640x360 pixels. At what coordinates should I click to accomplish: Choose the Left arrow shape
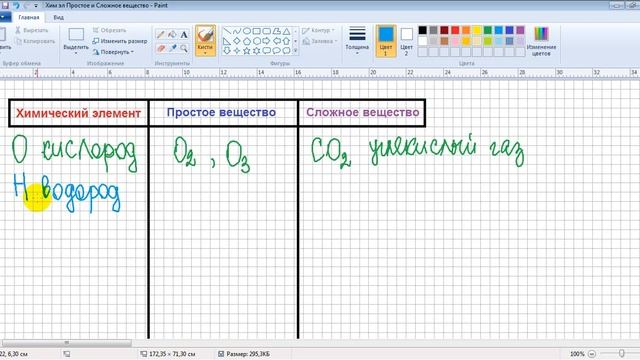277,41
